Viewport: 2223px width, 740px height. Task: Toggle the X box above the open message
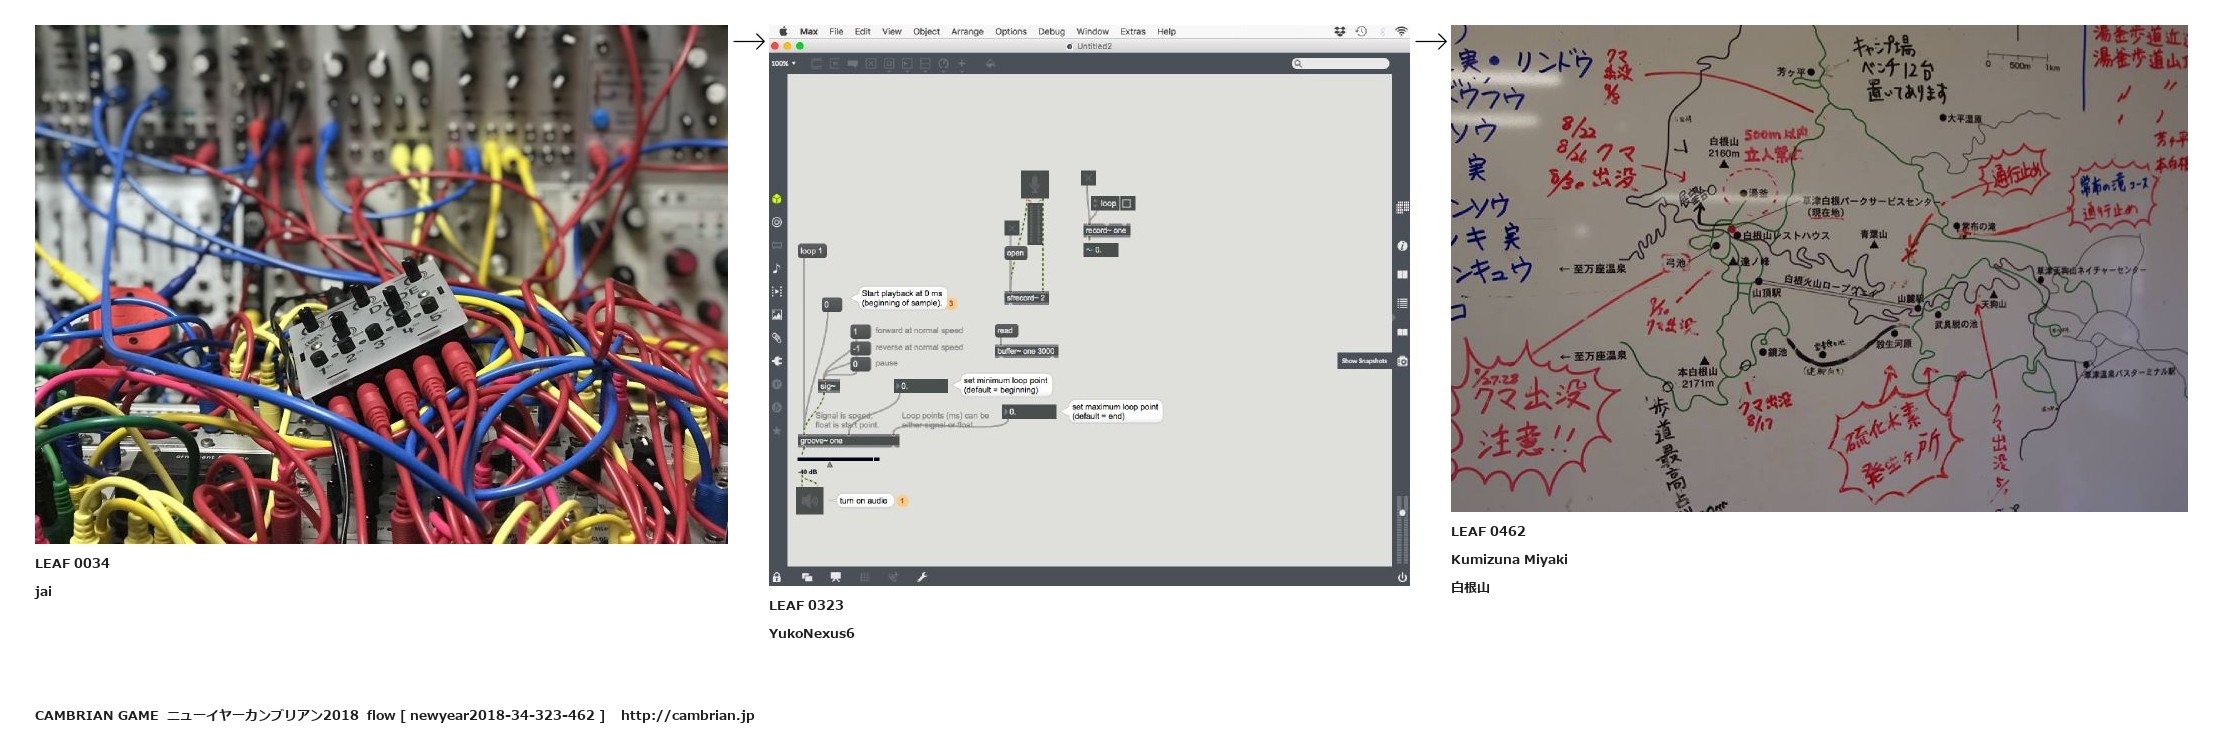click(1011, 228)
